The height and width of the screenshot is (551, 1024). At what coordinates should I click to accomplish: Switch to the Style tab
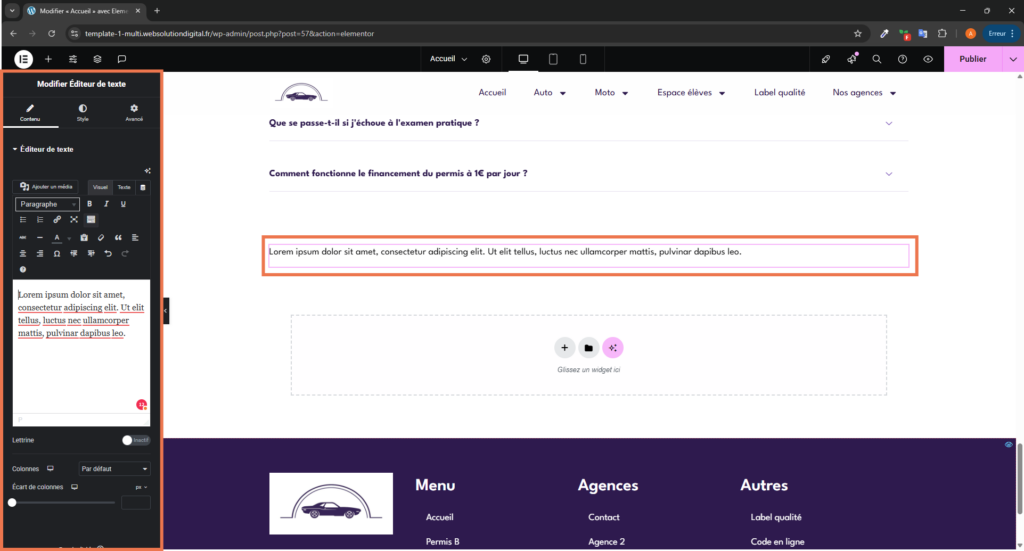82,112
